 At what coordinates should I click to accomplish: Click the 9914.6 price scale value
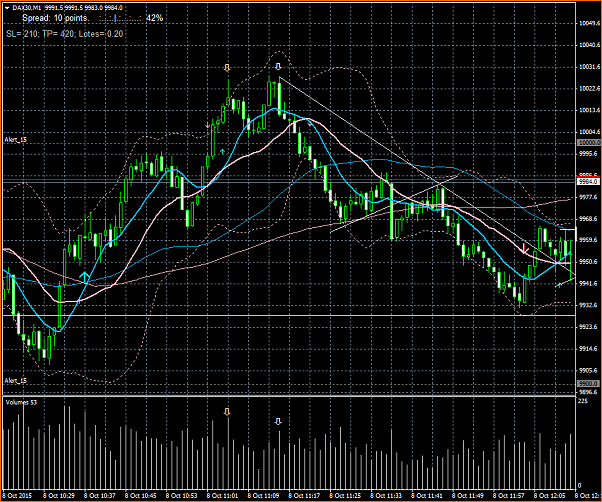[x=589, y=349]
